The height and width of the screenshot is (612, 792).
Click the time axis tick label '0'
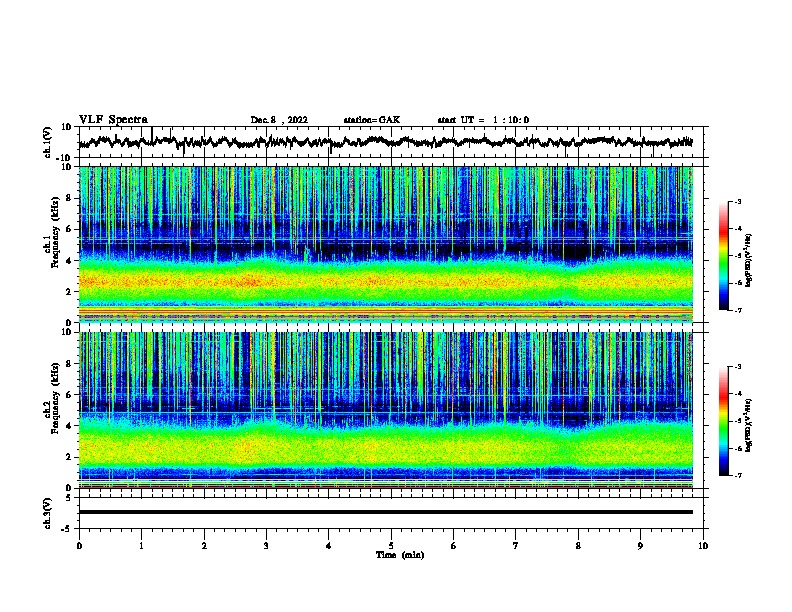tap(79, 546)
